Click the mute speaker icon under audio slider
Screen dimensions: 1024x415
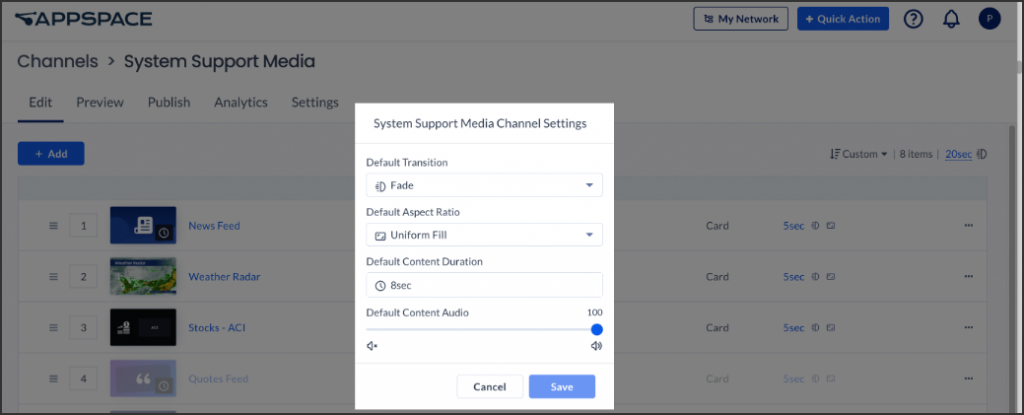(x=372, y=346)
